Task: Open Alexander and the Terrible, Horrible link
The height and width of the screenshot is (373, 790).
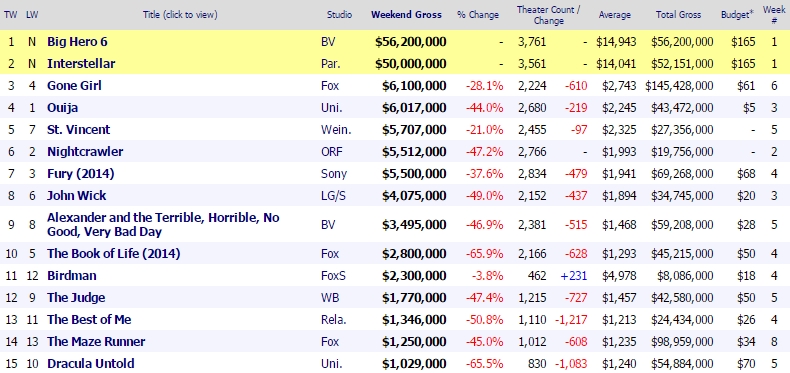Action: [163, 224]
